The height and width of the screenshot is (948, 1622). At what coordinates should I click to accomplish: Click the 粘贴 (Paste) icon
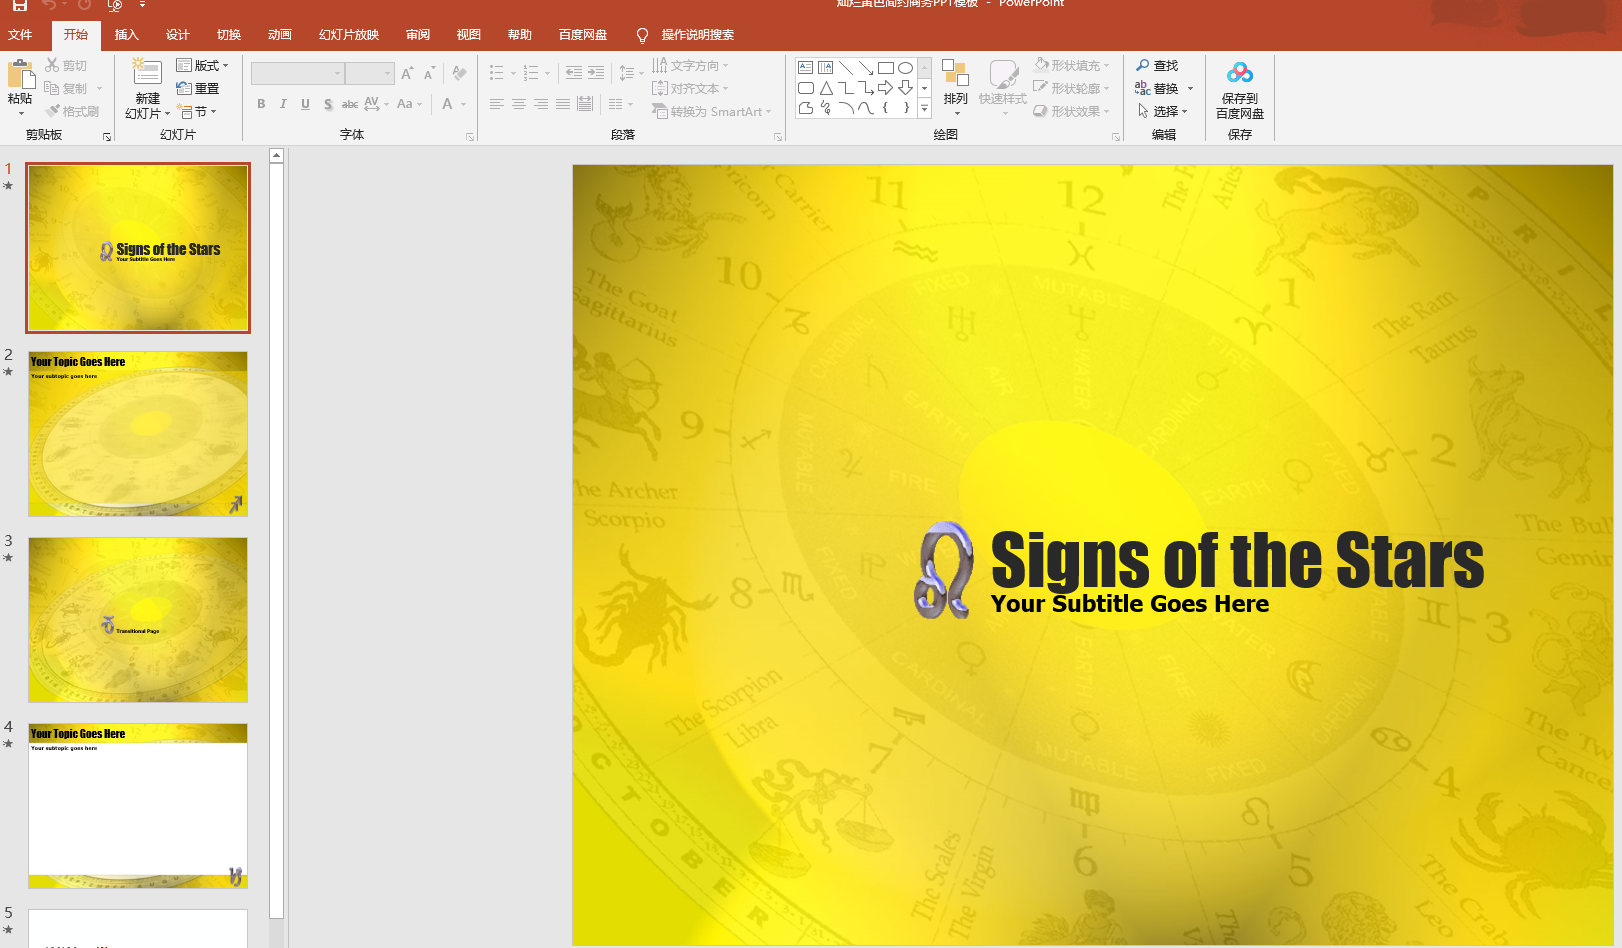20,75
